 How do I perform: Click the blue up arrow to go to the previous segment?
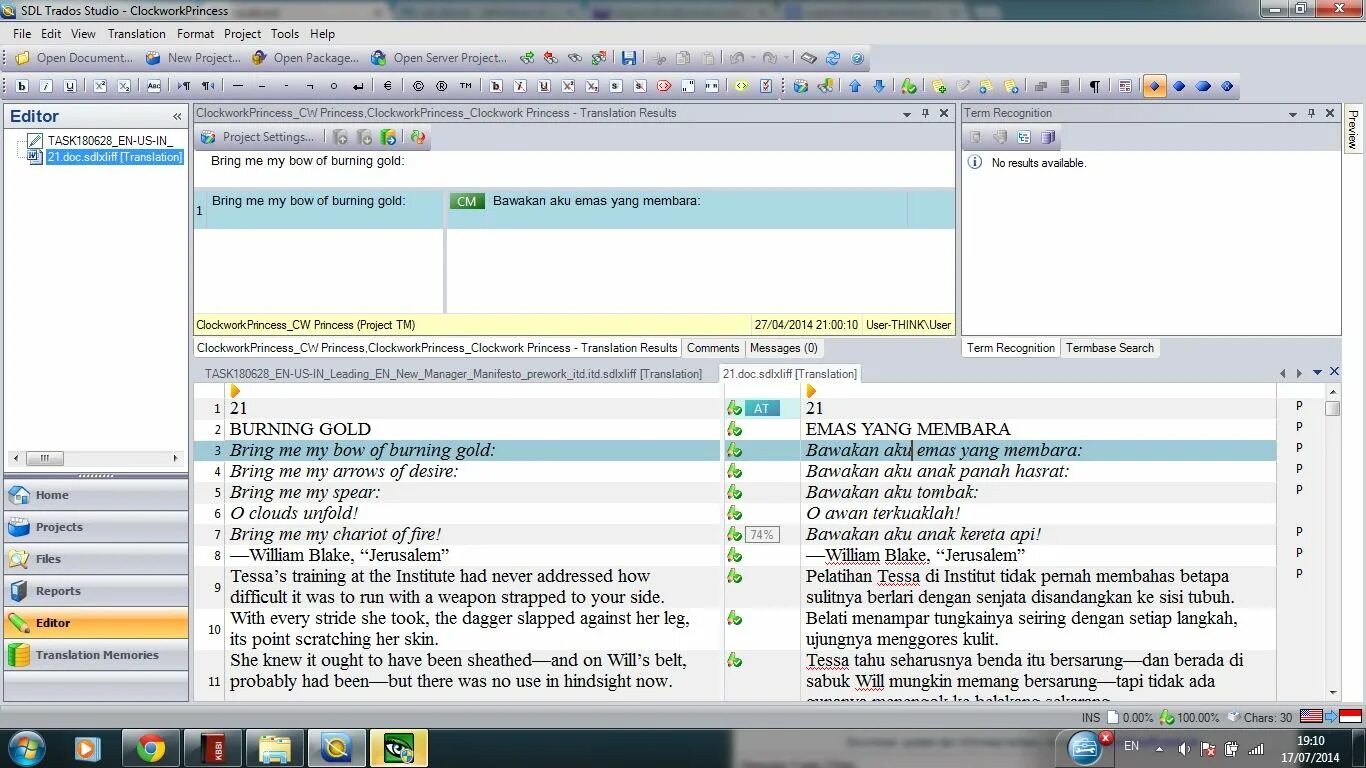(855, 86)
